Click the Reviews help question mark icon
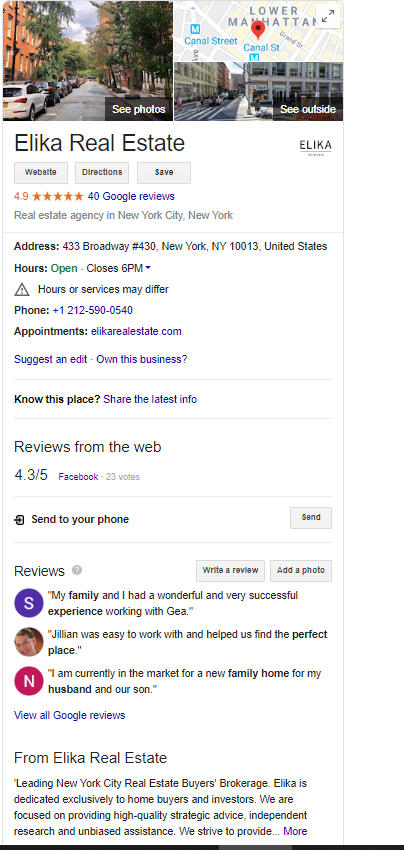The width and height of the screenshot is (404, 850). 77,570
